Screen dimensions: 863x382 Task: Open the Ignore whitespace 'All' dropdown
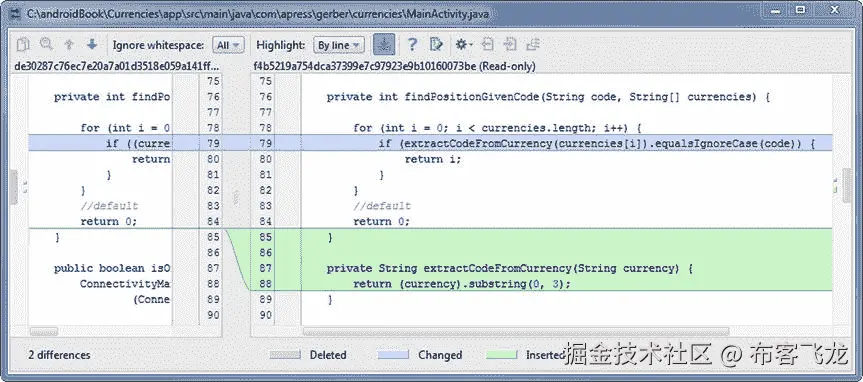228,45
